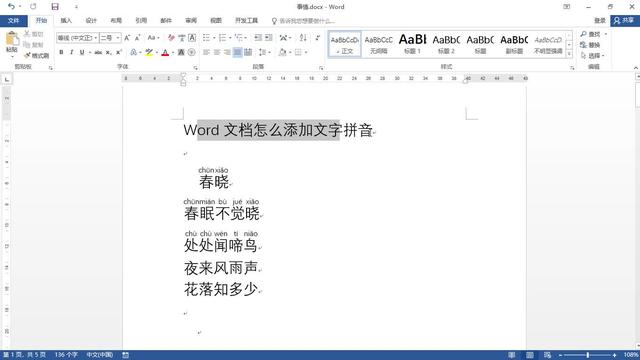Open the File (文件) tab
The width and height of the screenshot is (640, 360).
[13, 20]
